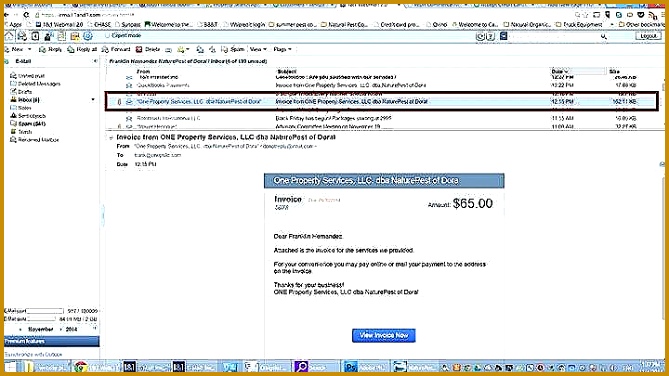Open the blue gear settings icon
669x376 pixels.
coord(88,36)
